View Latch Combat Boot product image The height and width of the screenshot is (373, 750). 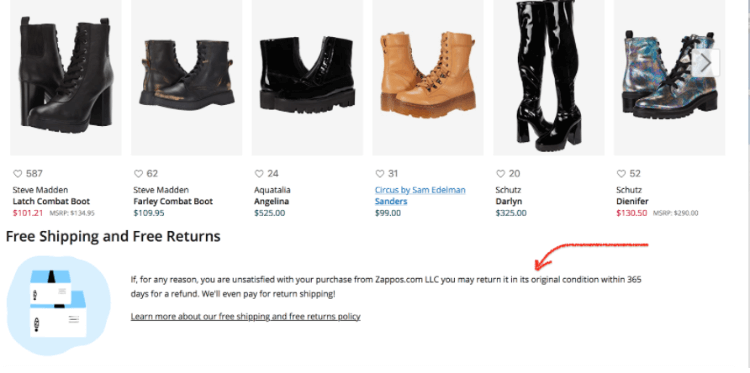click(x=66, y=77)
